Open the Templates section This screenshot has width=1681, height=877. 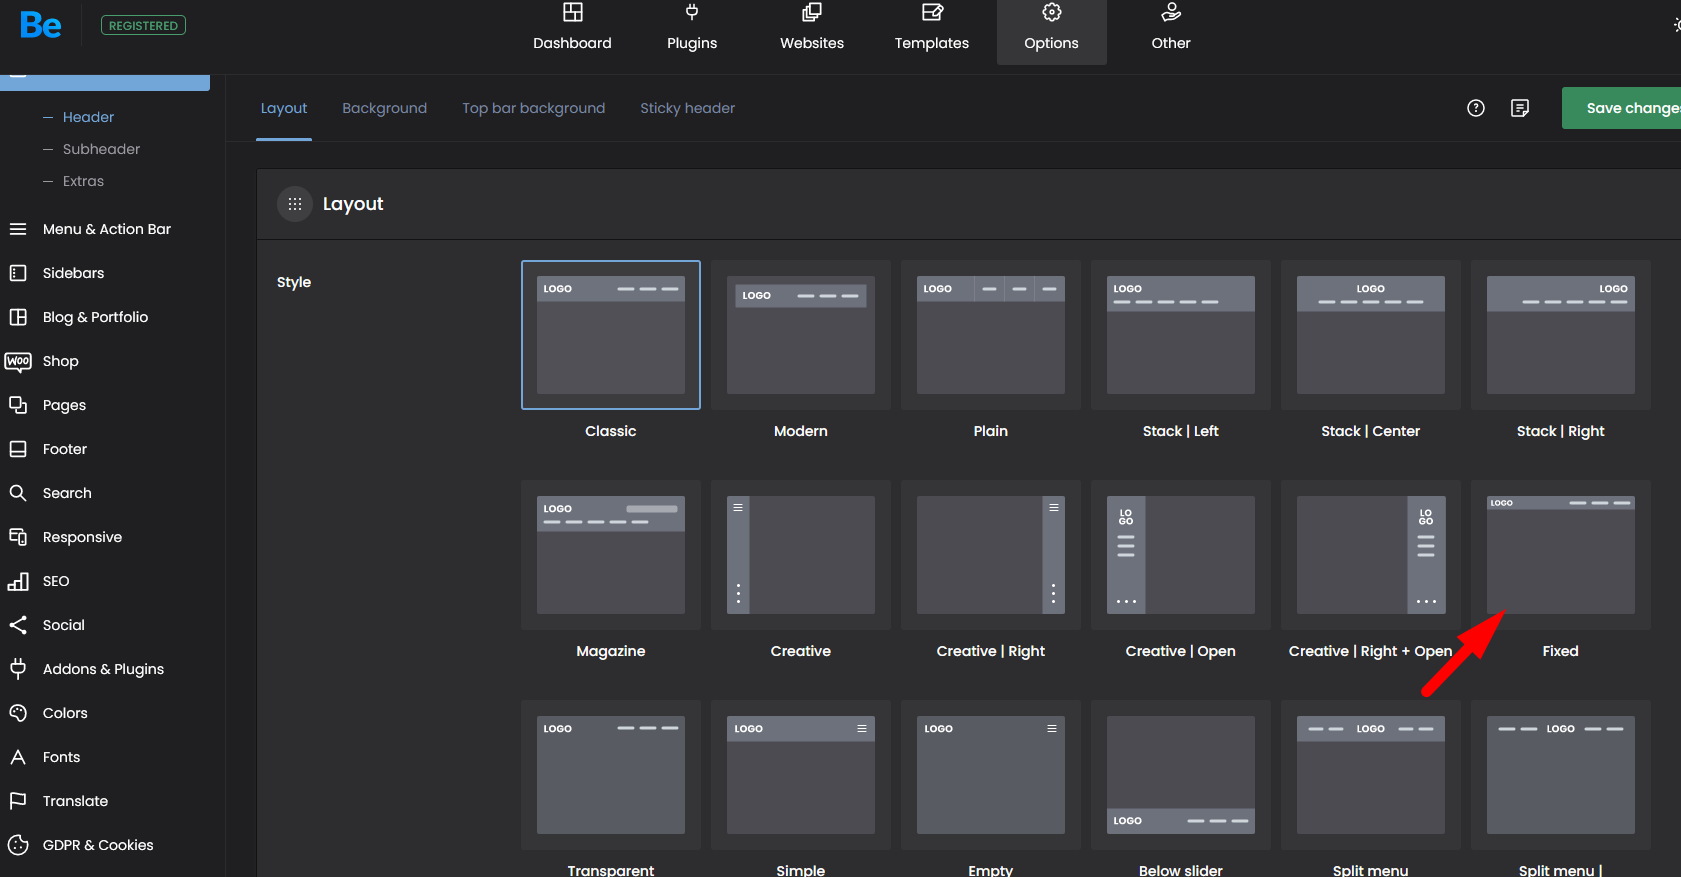(x=932, y=29)
